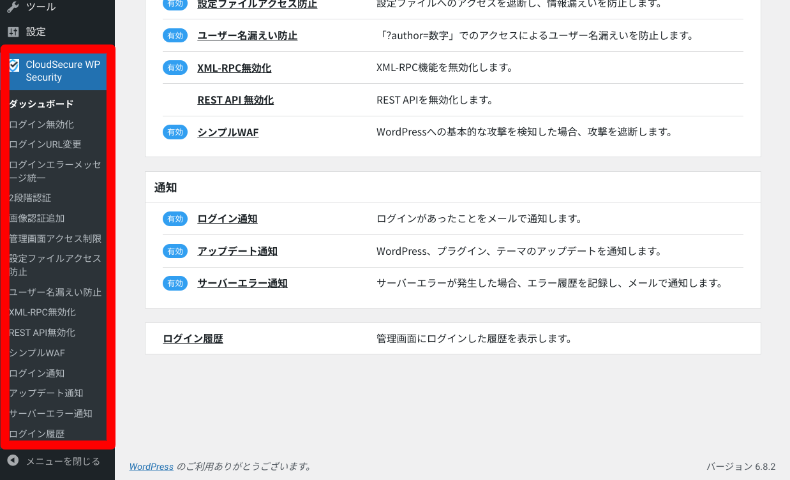This screenshot has width=790, height=480.
Task: Open 2段階認証 submenu item
Action: click(x=30, y=198)
